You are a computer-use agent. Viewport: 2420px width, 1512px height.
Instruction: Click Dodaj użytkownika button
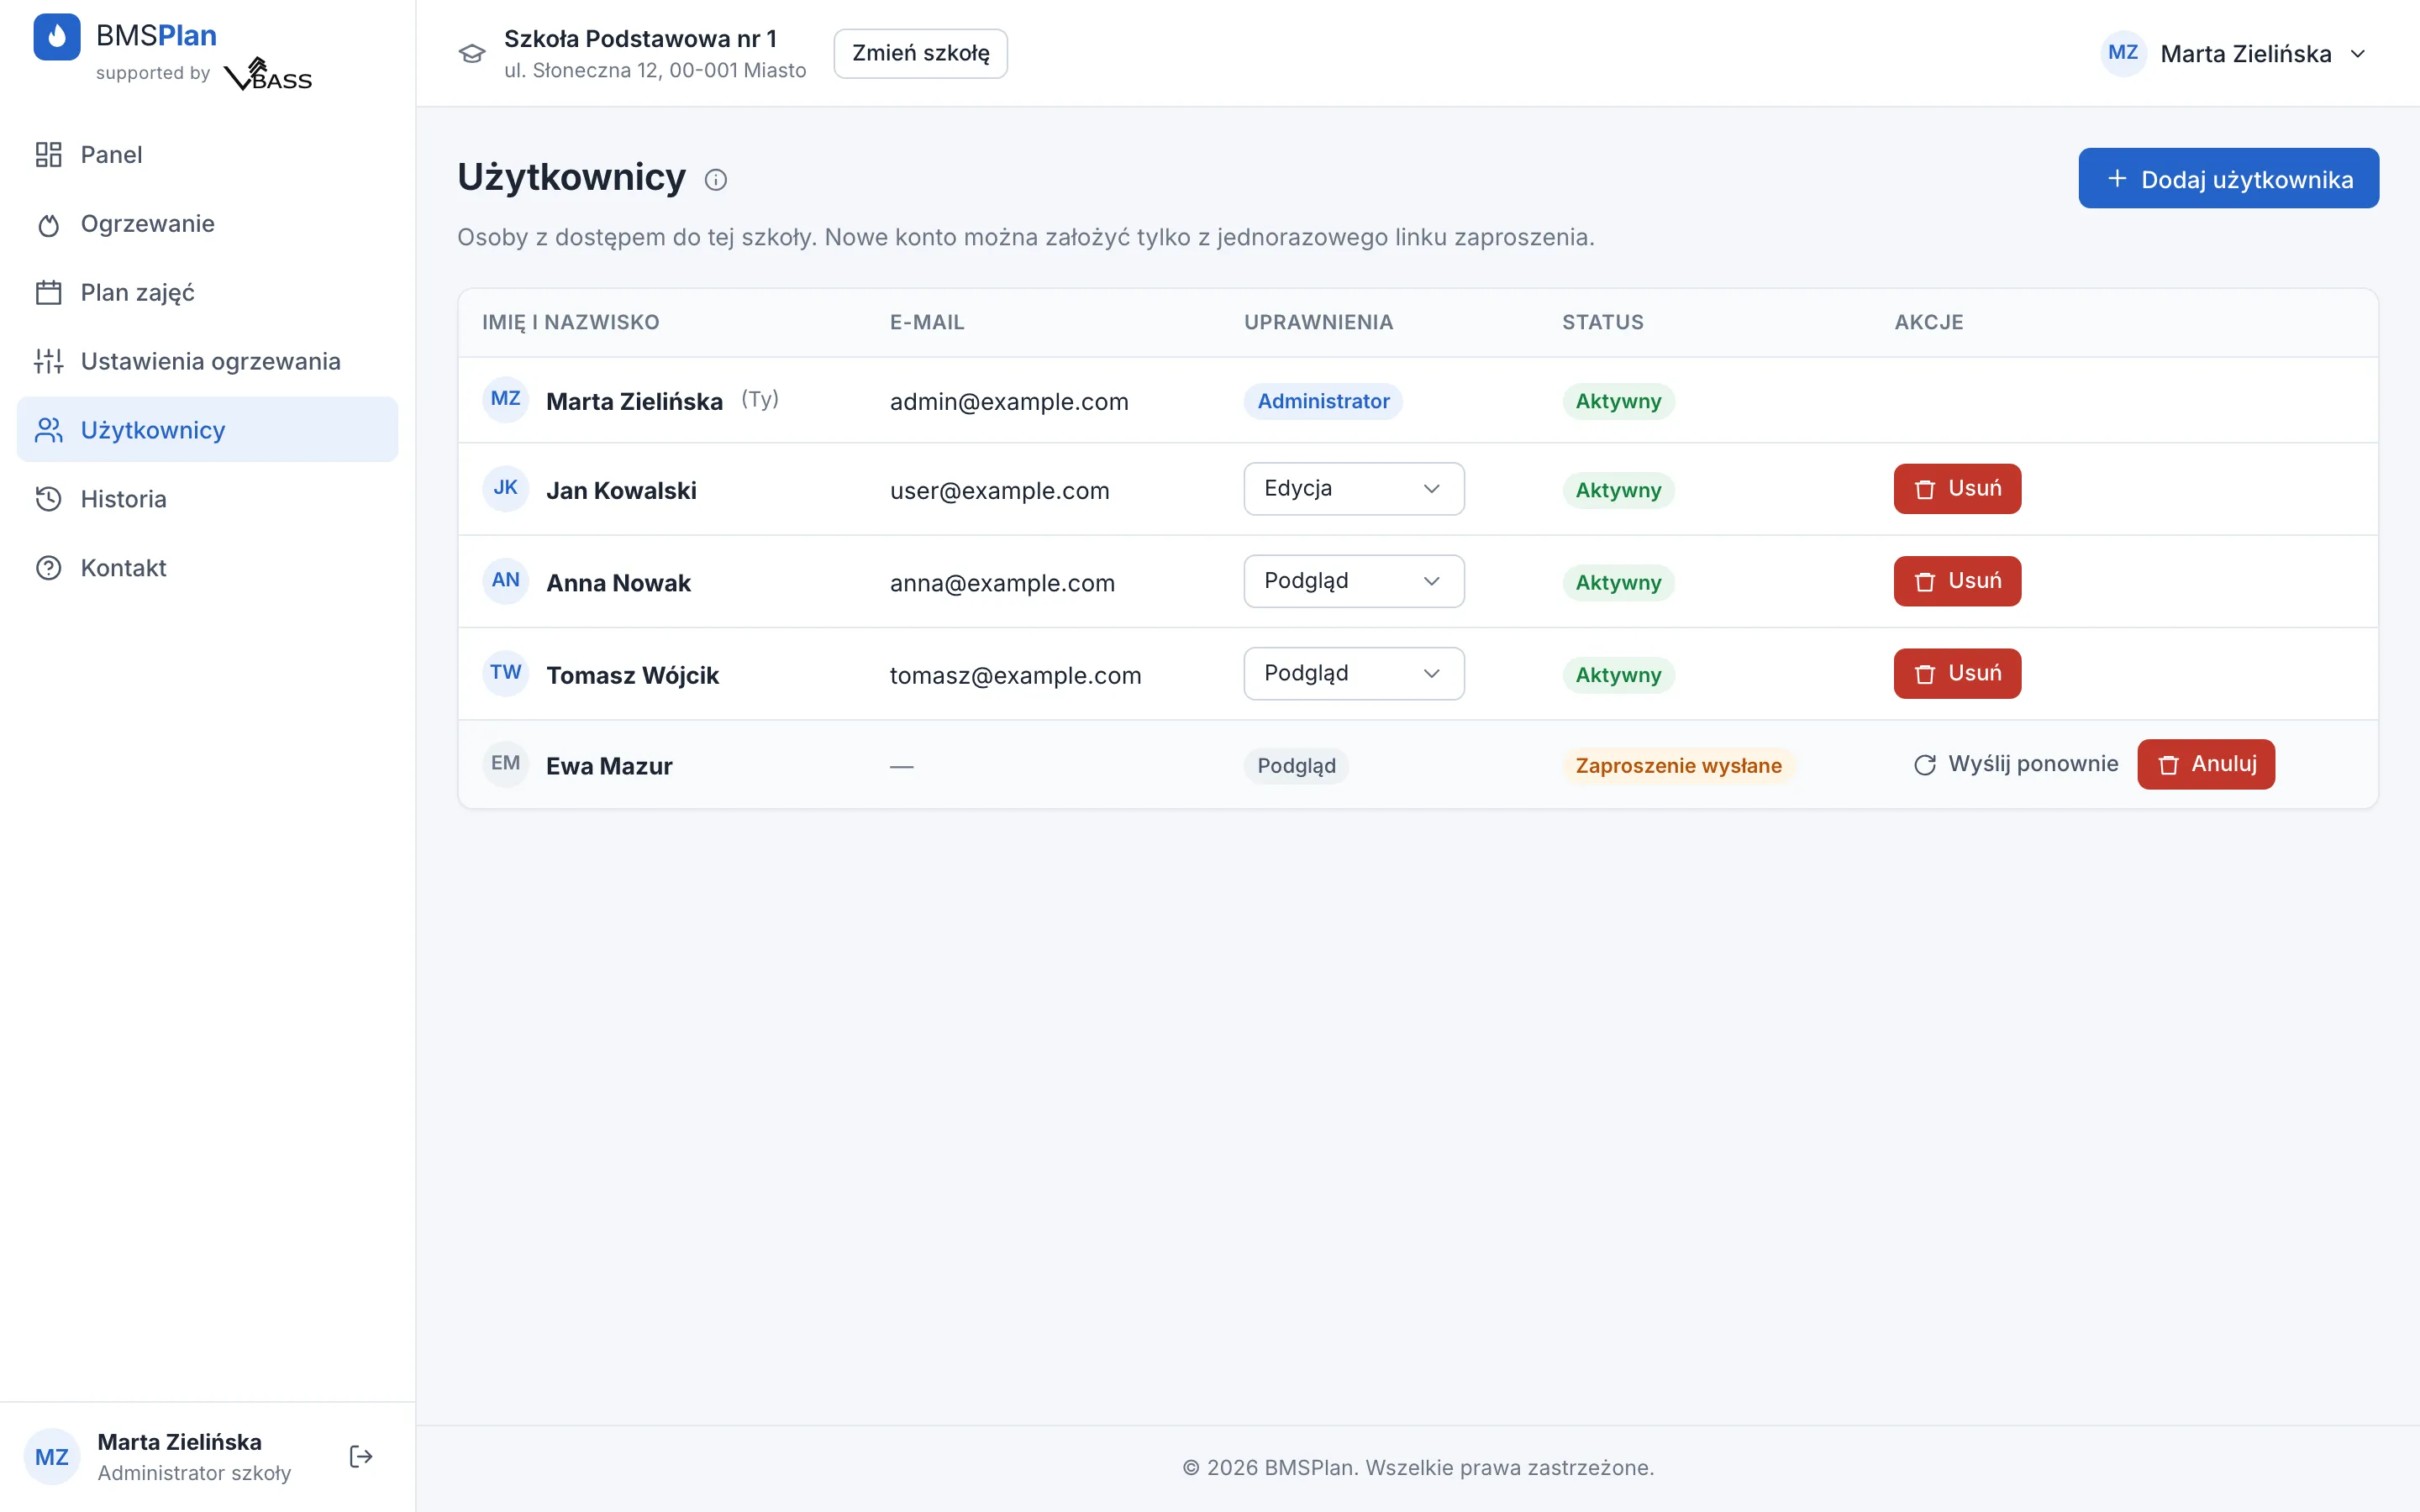[x=2228, y=179]
